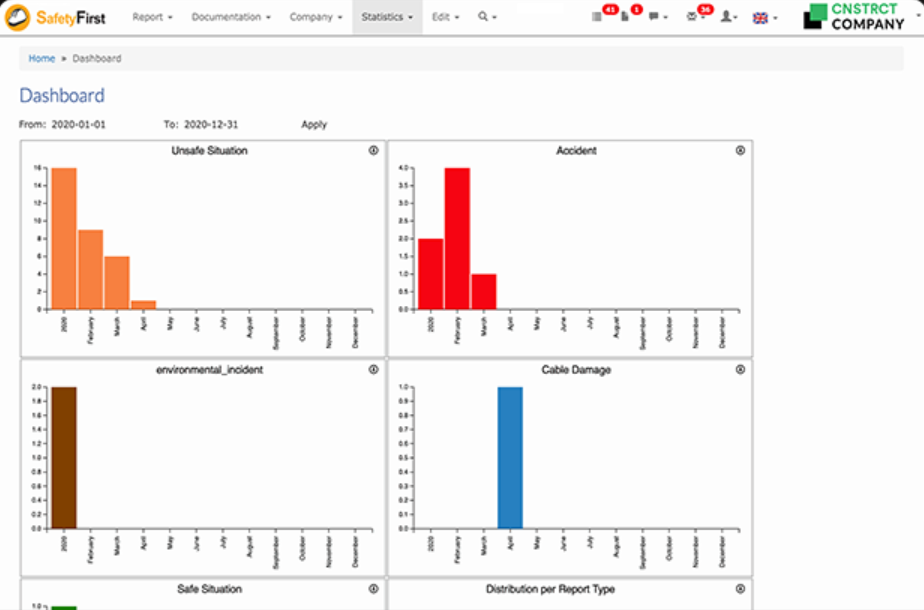The height and width of the screenshot is (610, 924).
Task: Select the April bar in Cable Damage chart
Action: pyautogui.click(x=510, y=455)
